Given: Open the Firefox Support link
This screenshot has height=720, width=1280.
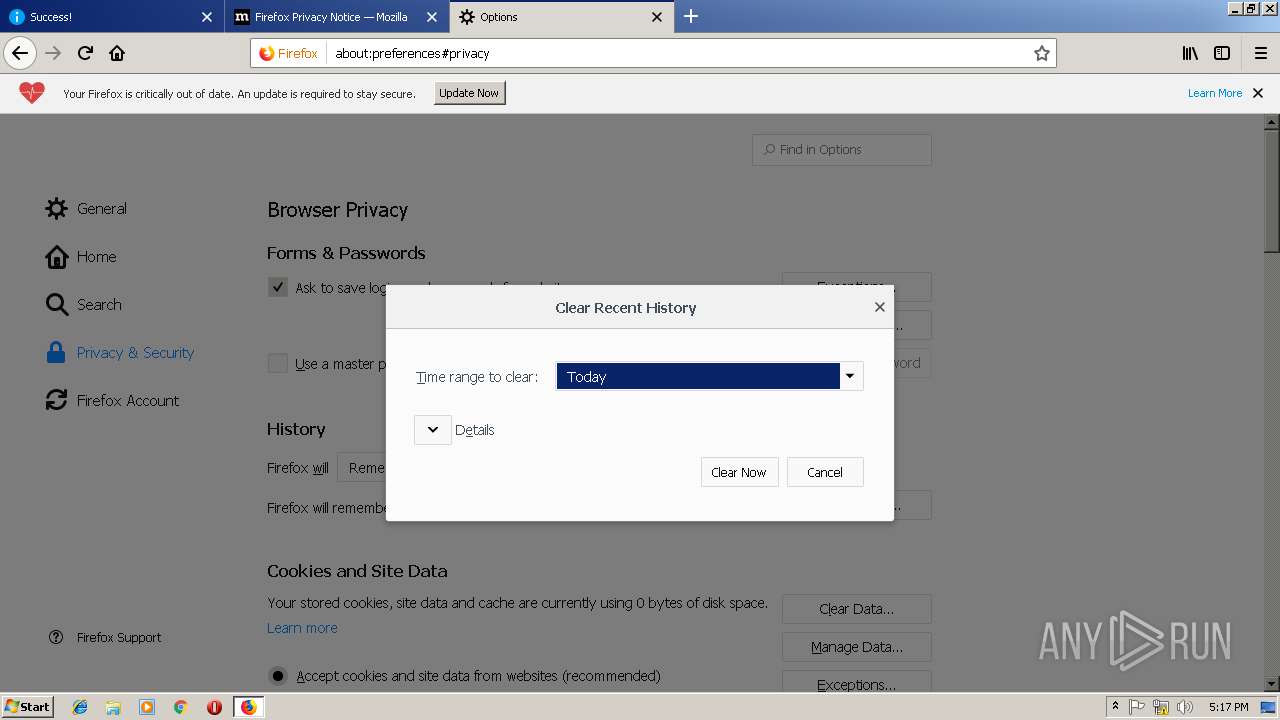Looking at the screenshot, I should tap(119, 637).
